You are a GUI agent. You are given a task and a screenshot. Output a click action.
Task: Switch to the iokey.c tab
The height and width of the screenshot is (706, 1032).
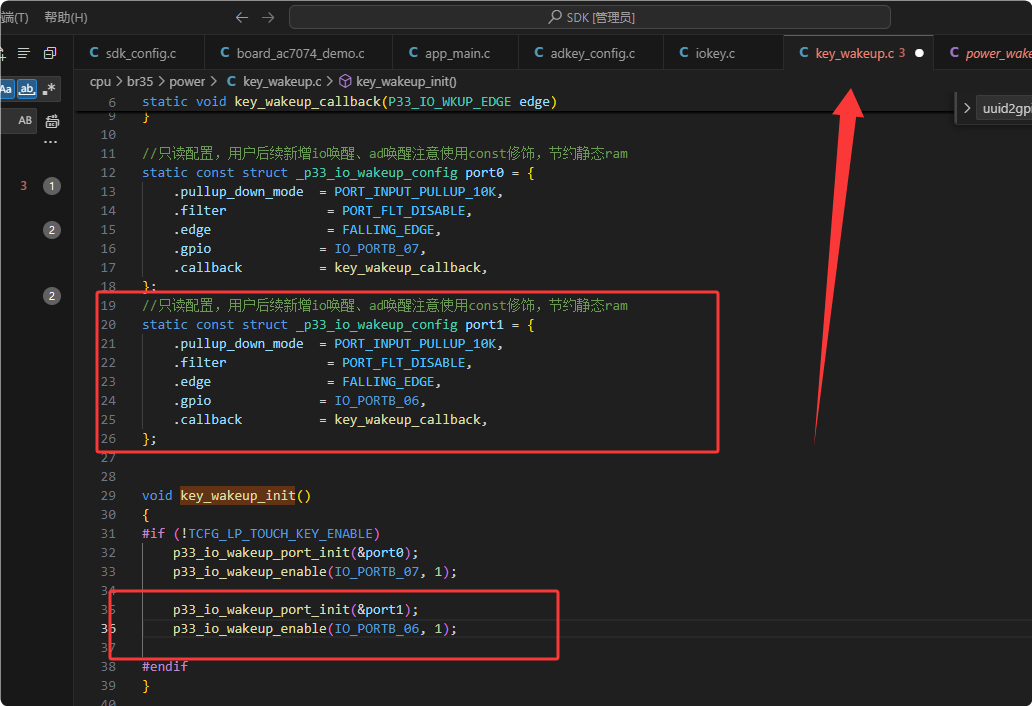(x=723, y=53)
